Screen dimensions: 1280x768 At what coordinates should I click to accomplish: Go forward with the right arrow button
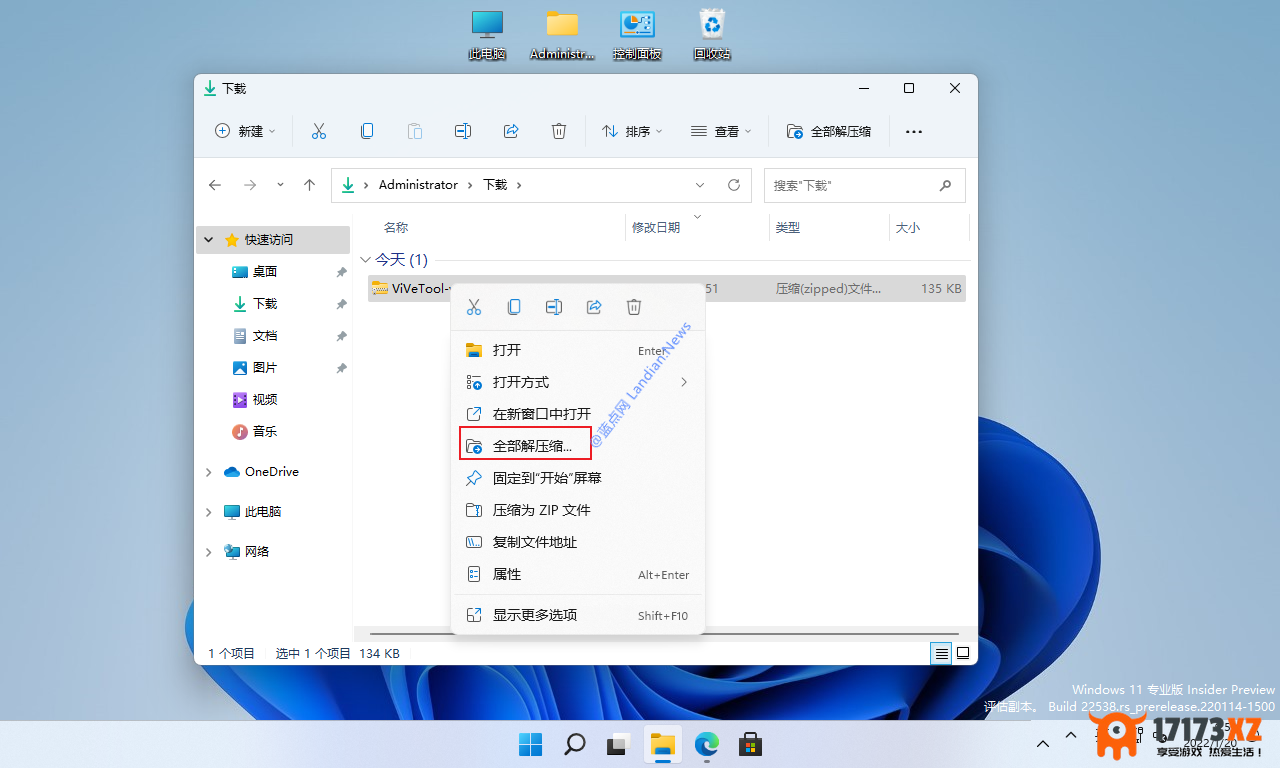250,185
